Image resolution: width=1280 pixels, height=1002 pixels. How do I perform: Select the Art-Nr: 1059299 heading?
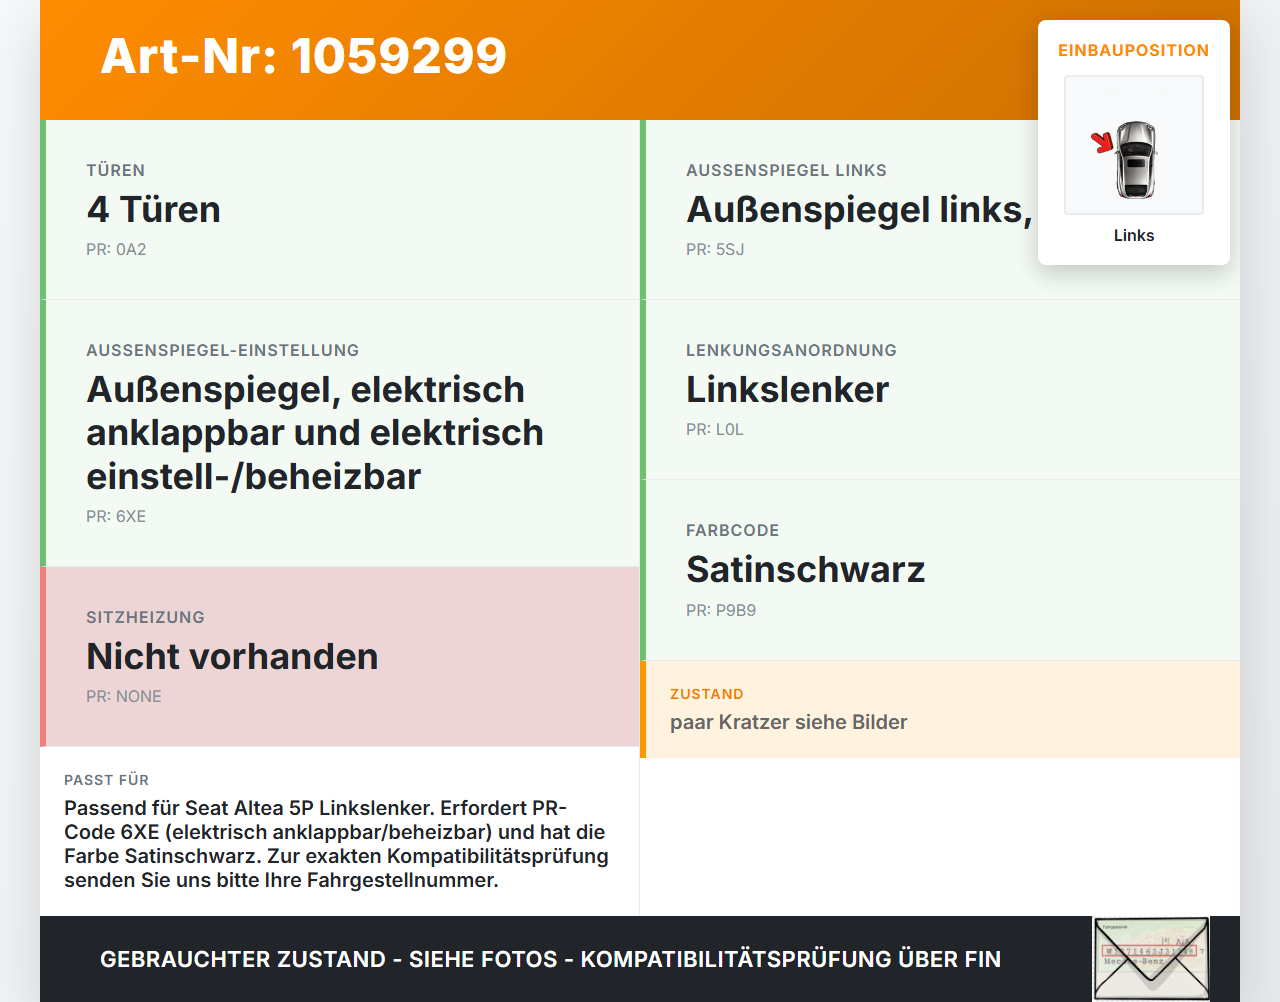click(x=304, y=56)
